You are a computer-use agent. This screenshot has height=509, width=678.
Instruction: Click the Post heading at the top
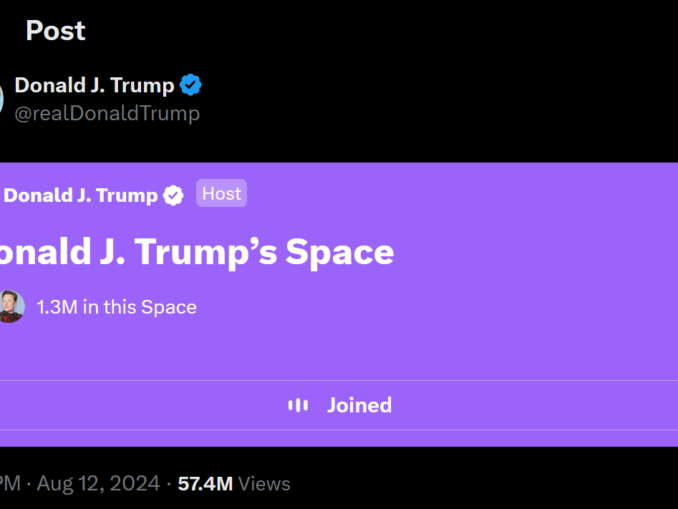tap(55, 31)
